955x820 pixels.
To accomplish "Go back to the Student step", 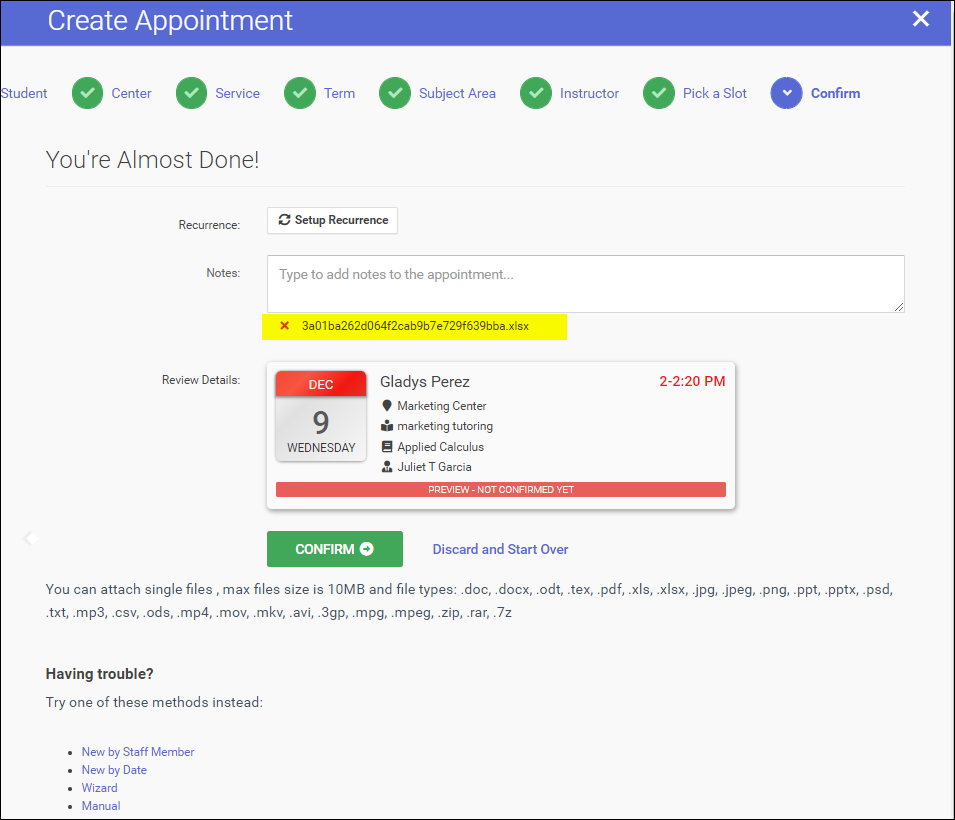I will click(x=24, y=93).
